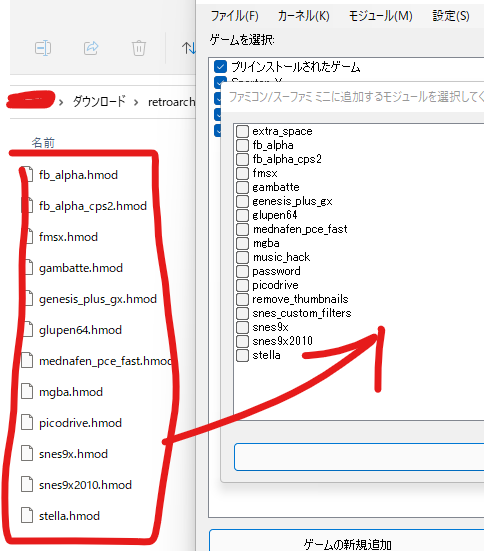
Task: Select the fb_alpha.hmod file icon
Action: [x=27, y=175]
